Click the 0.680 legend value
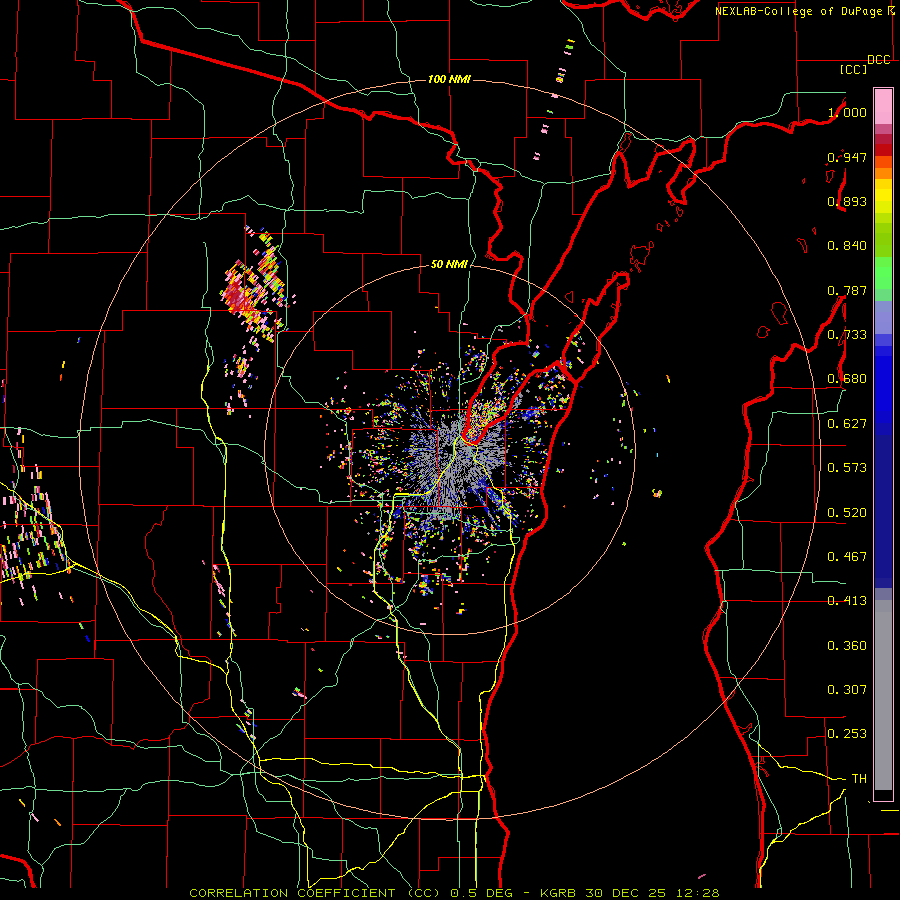Screen dimensions: 900x900 [847, 379]
